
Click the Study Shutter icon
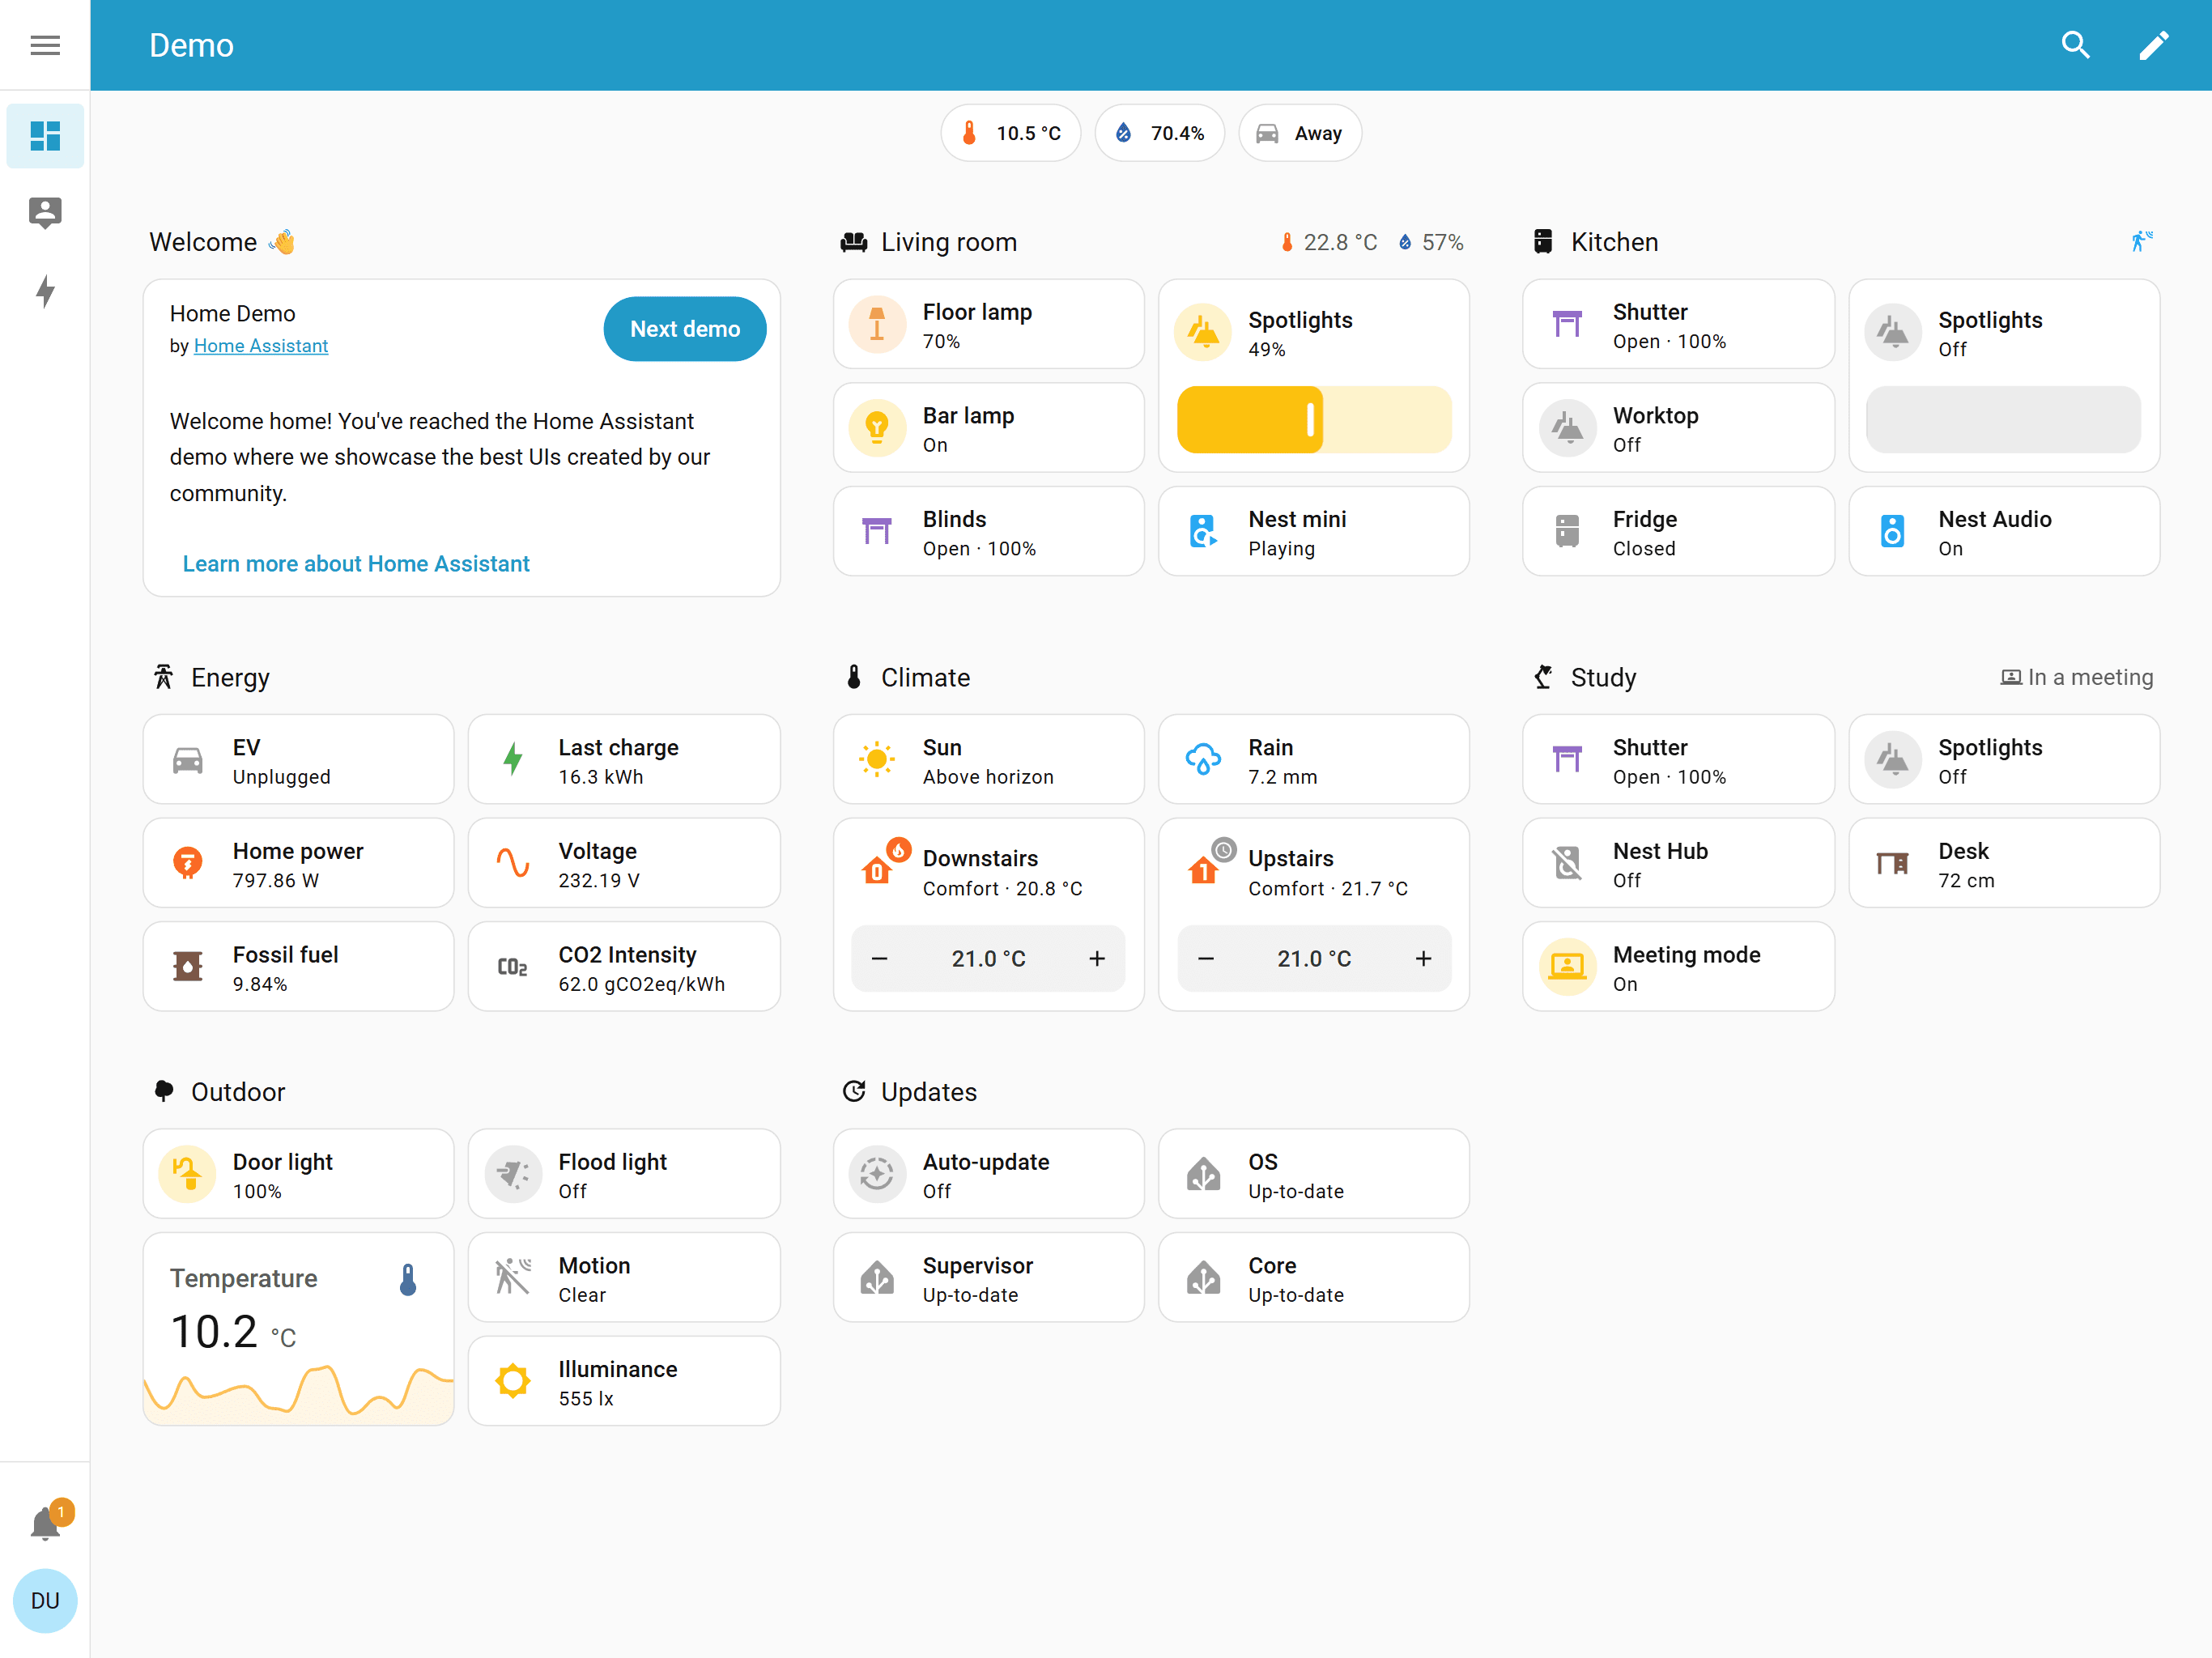click(1567, 760)
